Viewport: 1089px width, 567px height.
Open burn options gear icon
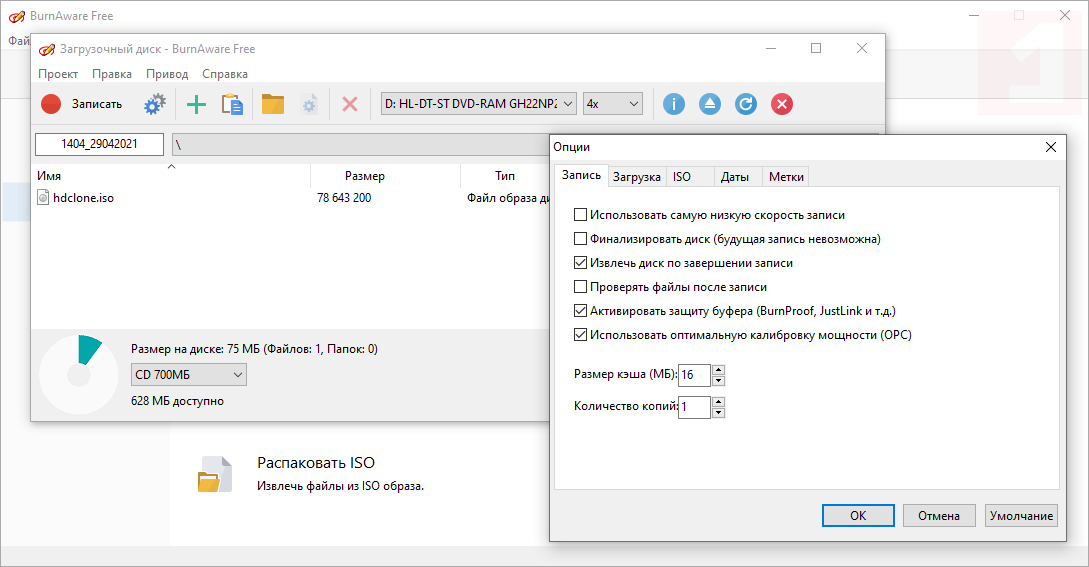(154, 104)
